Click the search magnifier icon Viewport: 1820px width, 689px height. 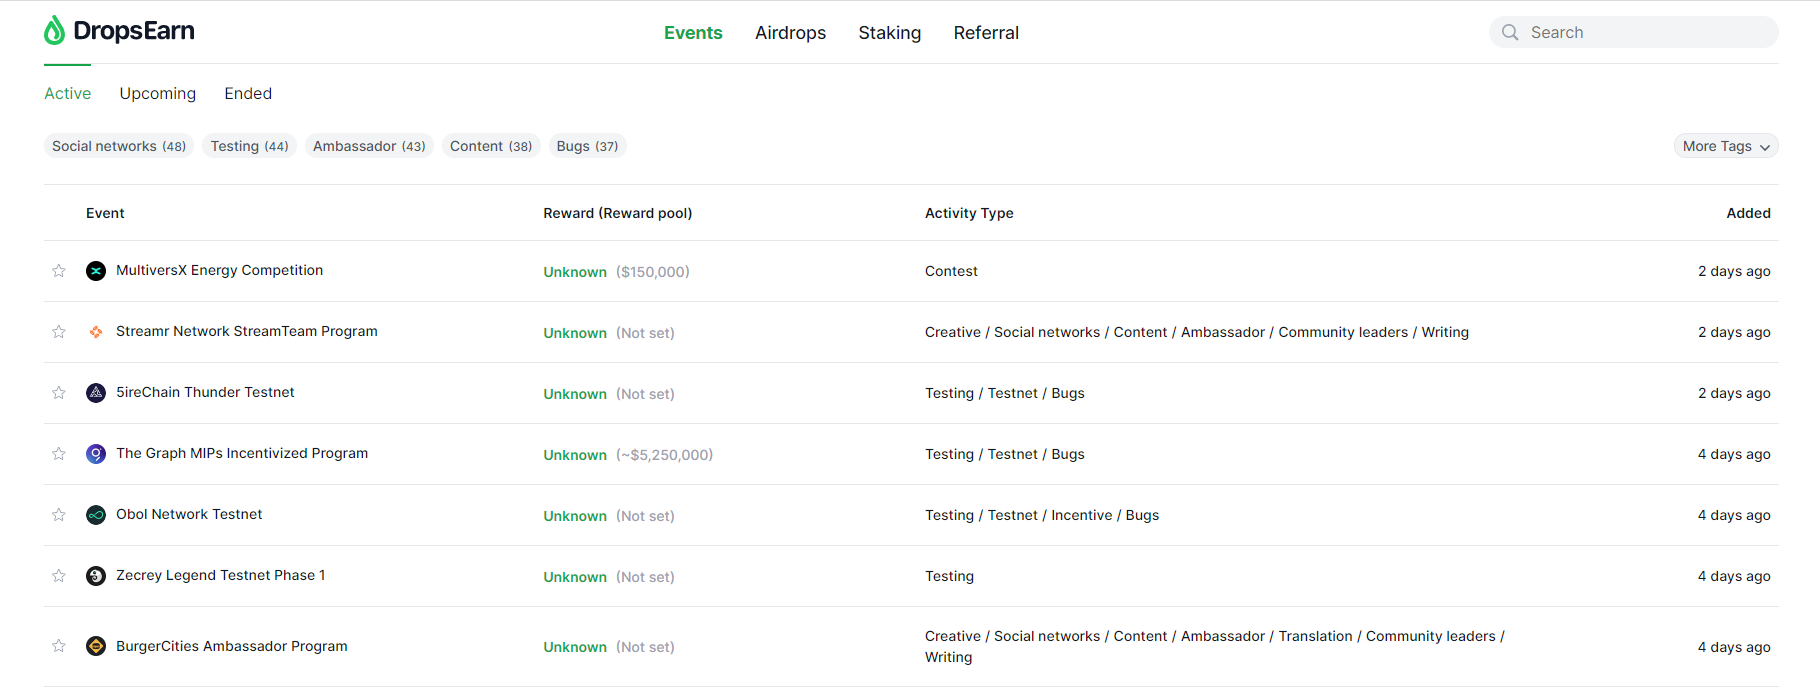tap(1510, 32)
